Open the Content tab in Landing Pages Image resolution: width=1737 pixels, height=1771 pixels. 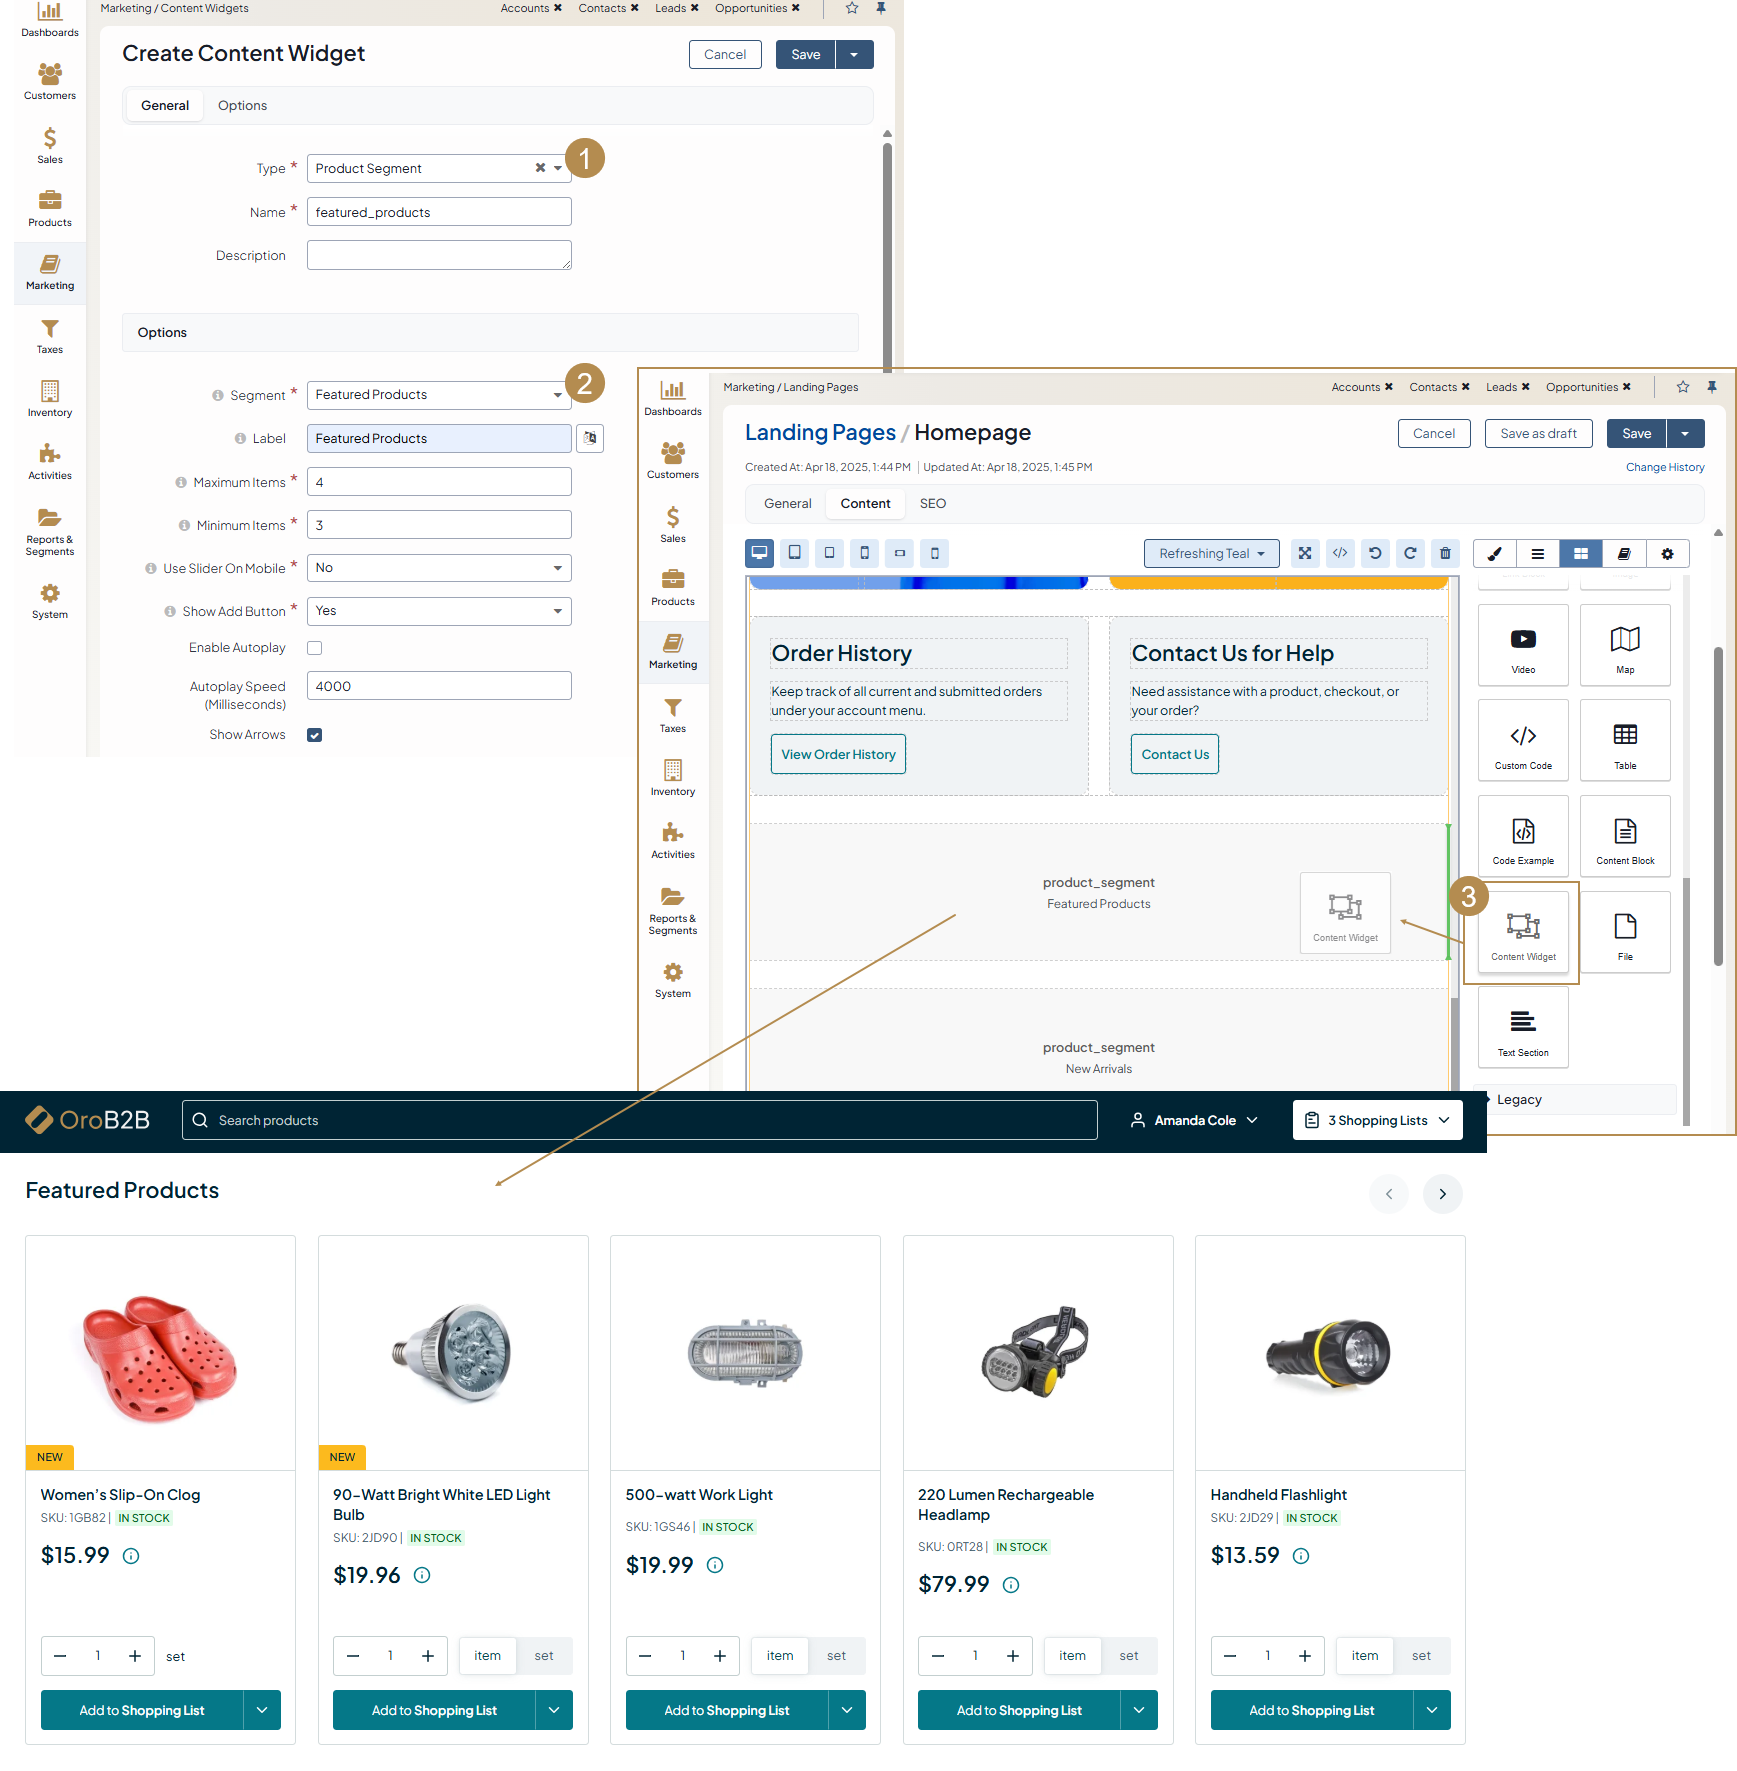[865, 504]
